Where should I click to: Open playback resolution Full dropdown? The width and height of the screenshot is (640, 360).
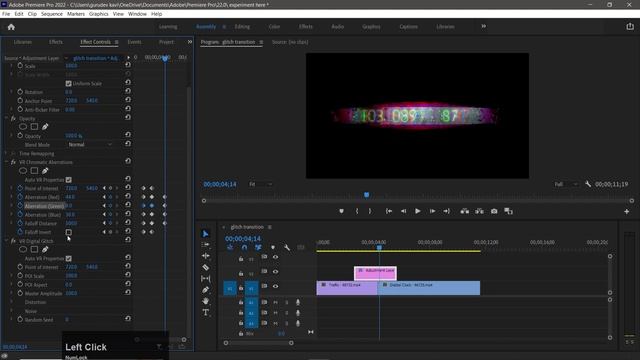pos(566,184)
